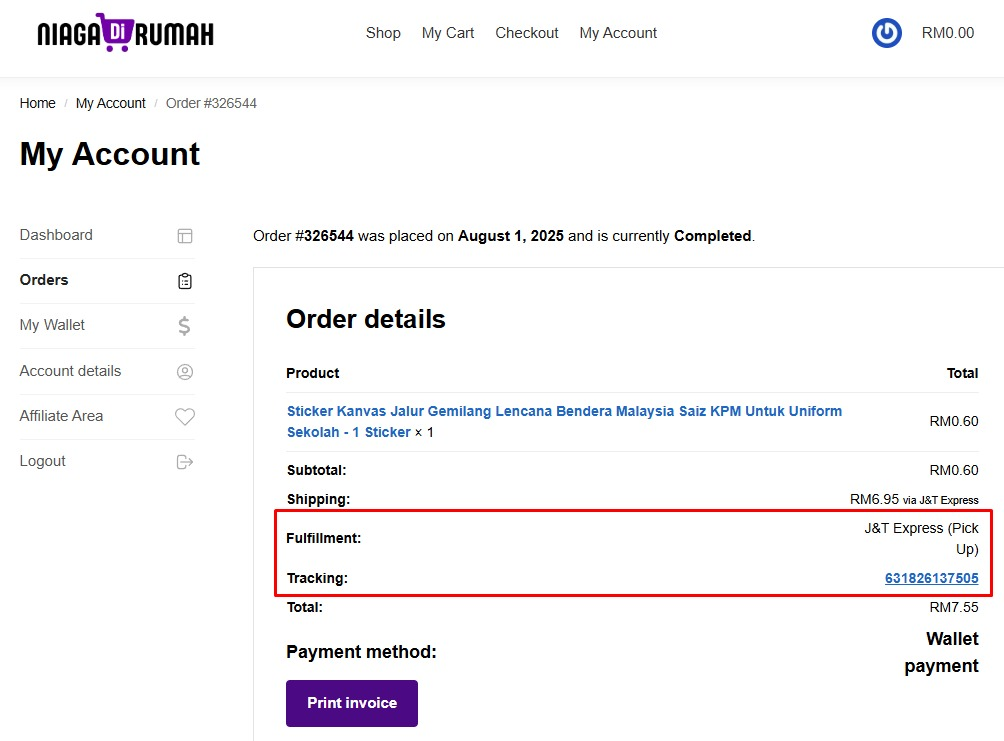Open My Account in top navigation

[x=618, y=33]
